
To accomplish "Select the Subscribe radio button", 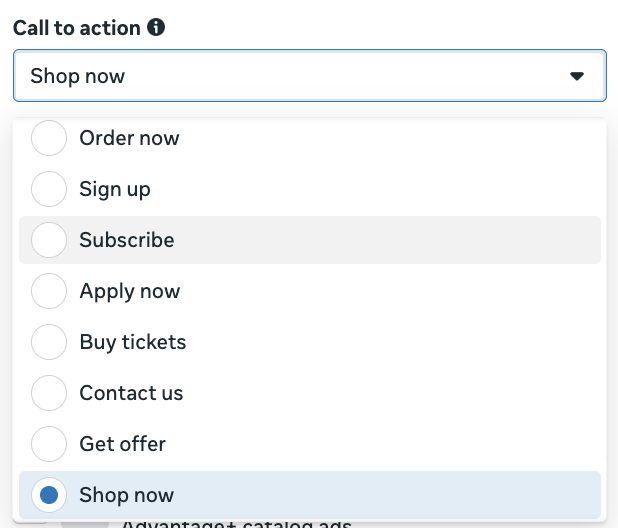I will (49, 240).
